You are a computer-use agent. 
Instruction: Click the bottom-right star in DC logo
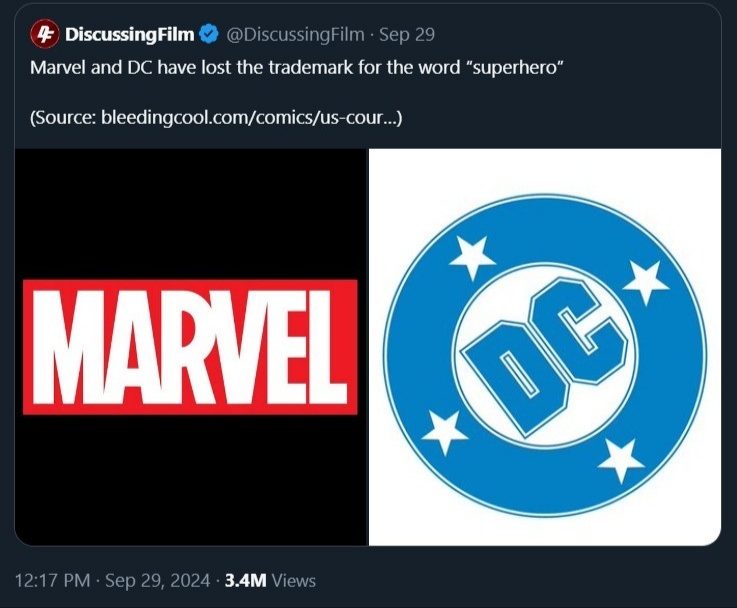619,459
